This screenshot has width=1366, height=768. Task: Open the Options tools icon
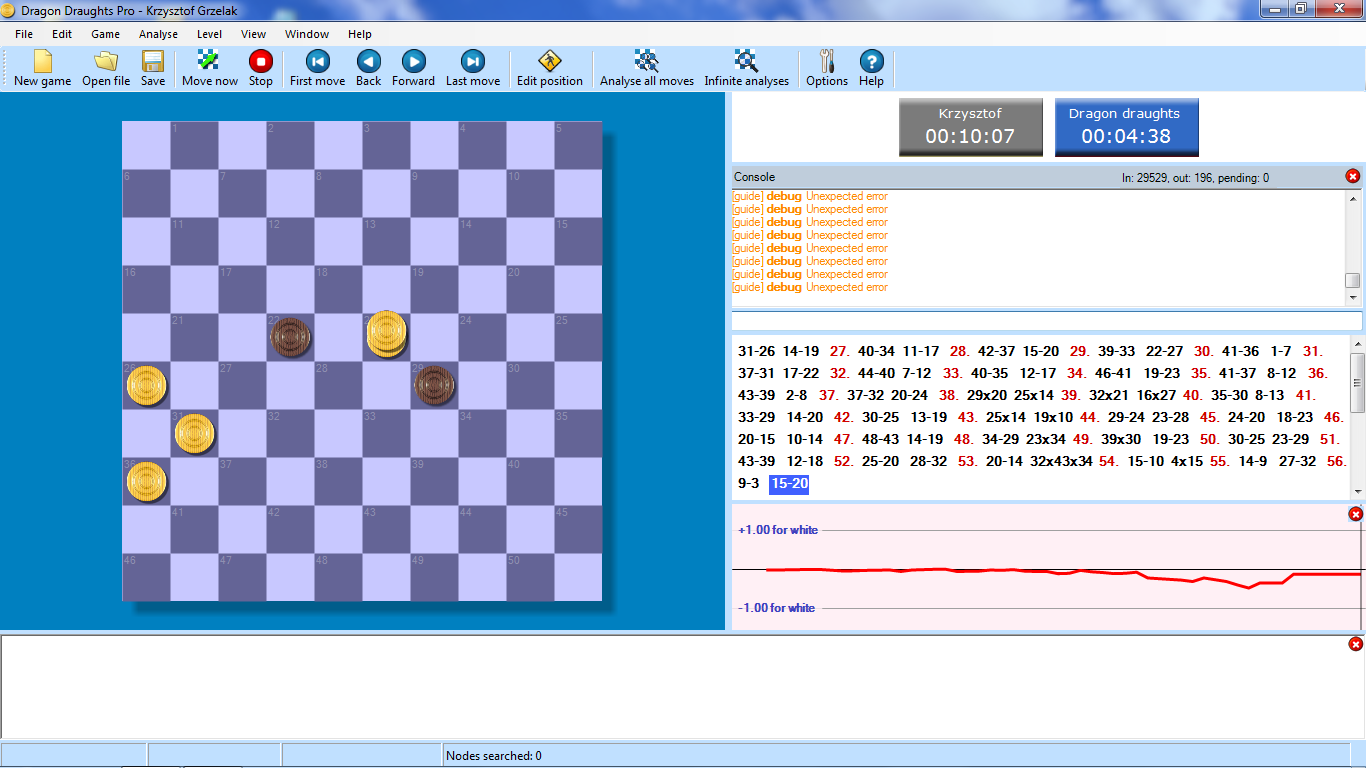(827, 68)
